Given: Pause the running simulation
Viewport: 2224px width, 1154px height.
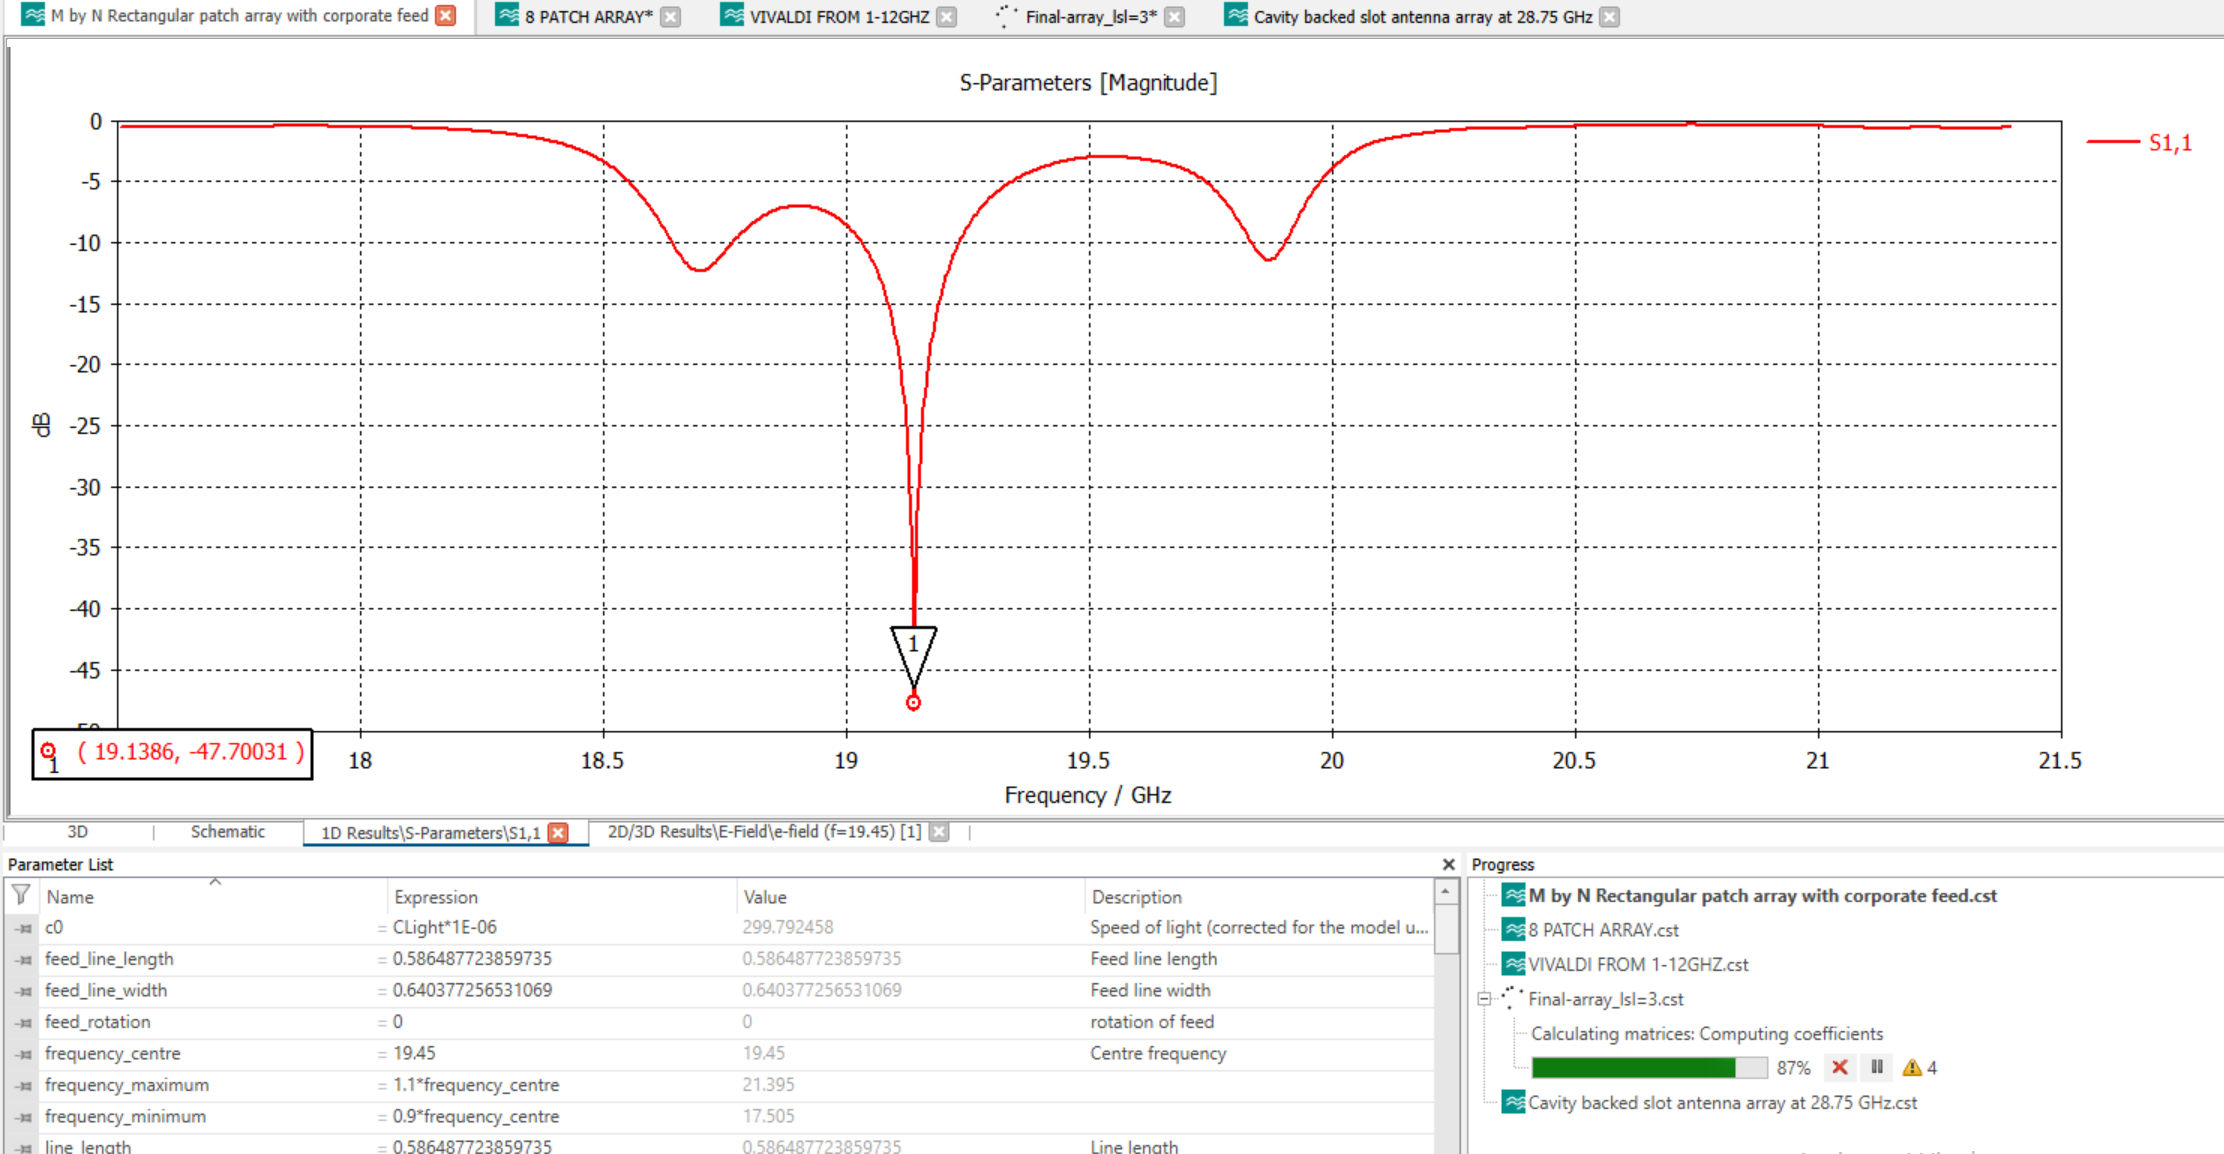Looking at the screenshot, I should (x=1877, y=1067).
